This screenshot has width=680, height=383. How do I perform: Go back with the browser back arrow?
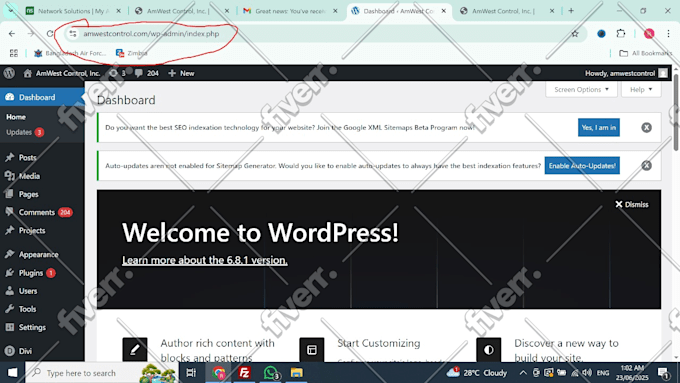12,33
